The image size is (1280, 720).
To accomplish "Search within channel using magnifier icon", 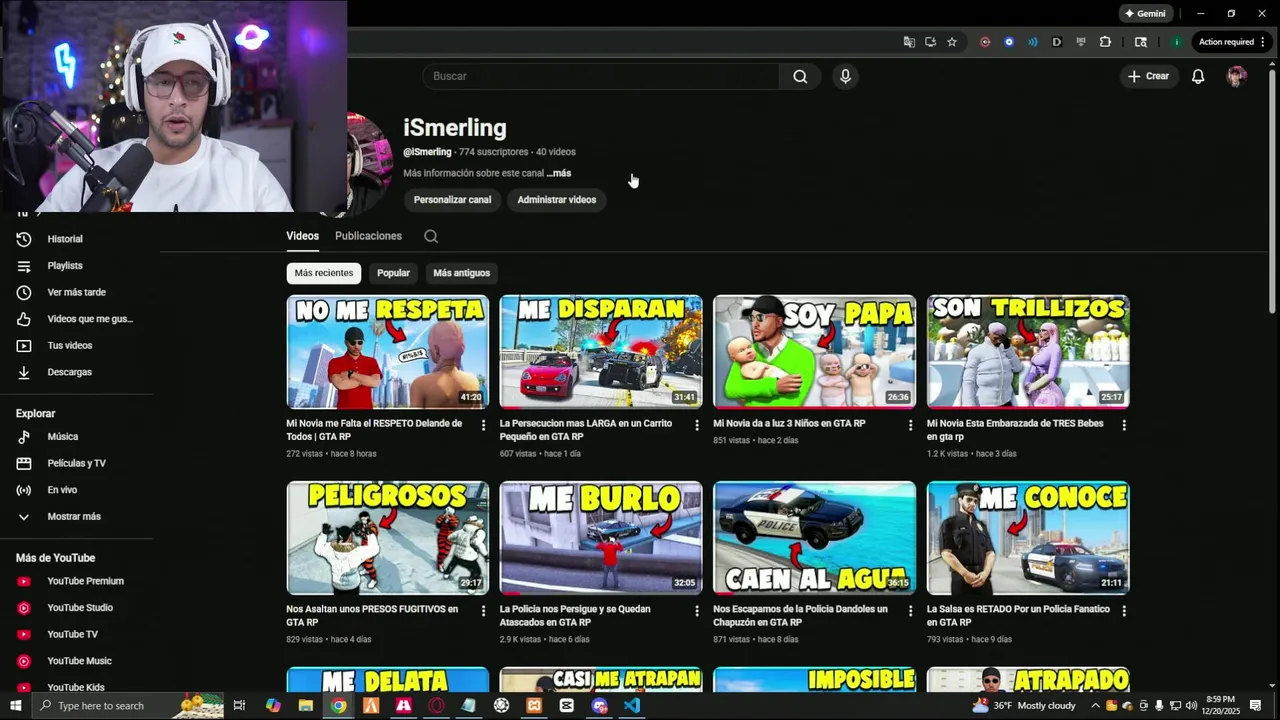I will [x=431, y=237].
